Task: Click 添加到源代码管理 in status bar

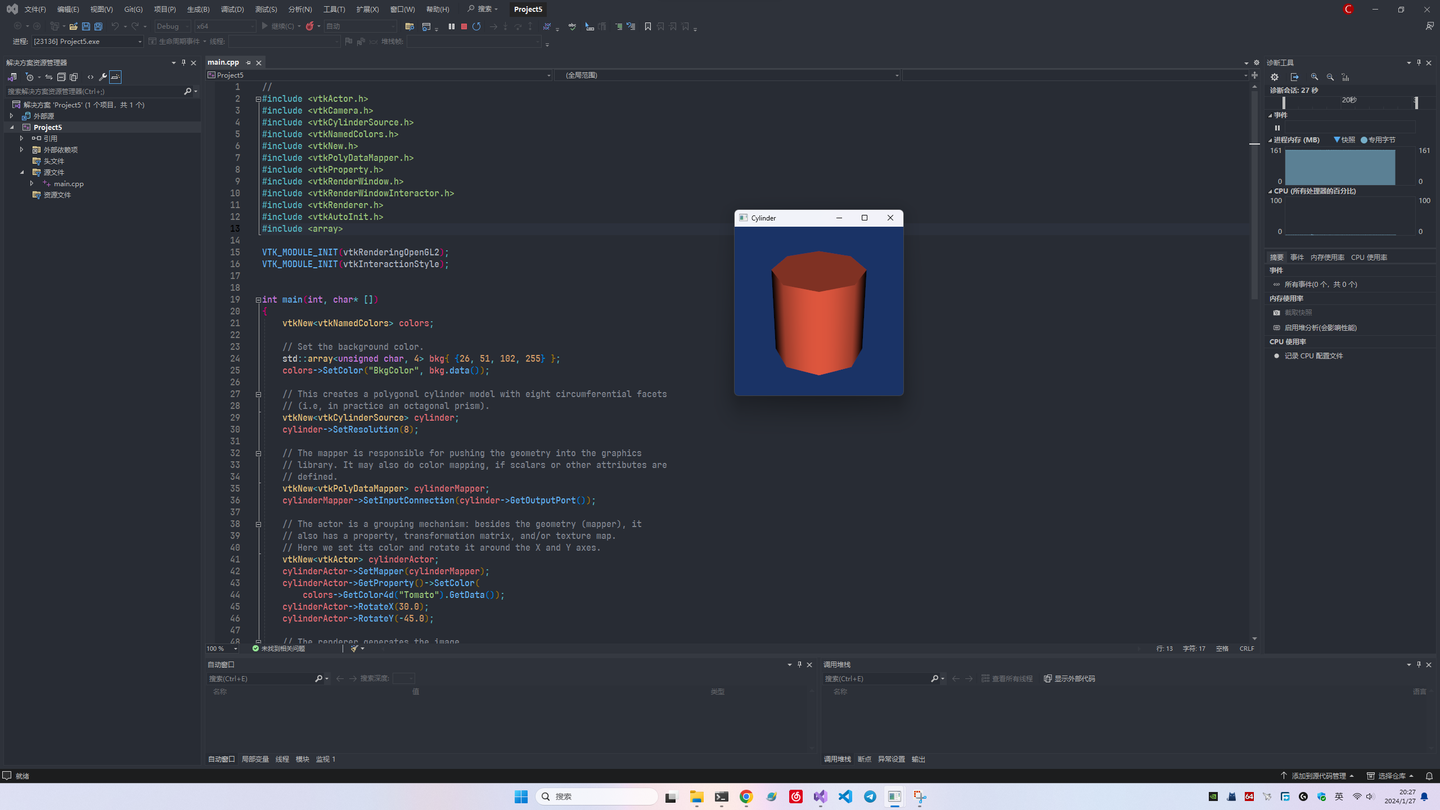Action: [x=1321, y=776]
